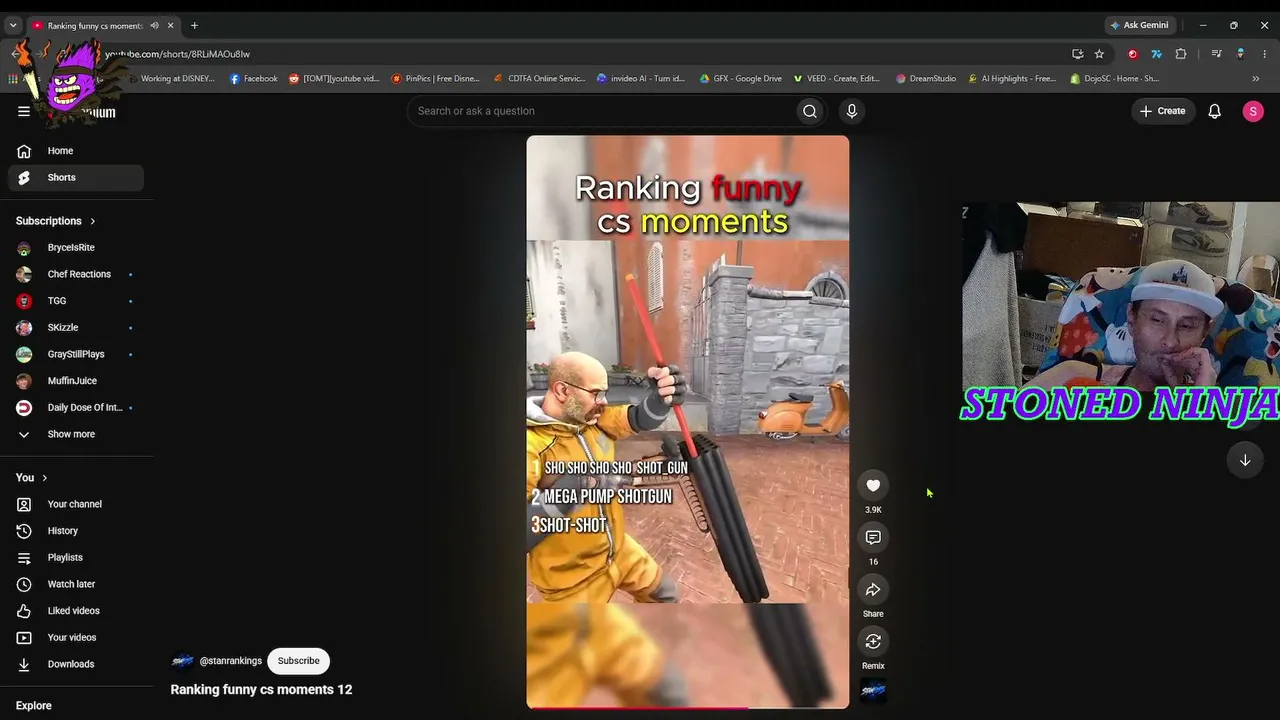Image resolution: width=1280 pixels, height=720 pixels.
Task: Remix this short
Action: click(873, 641)
